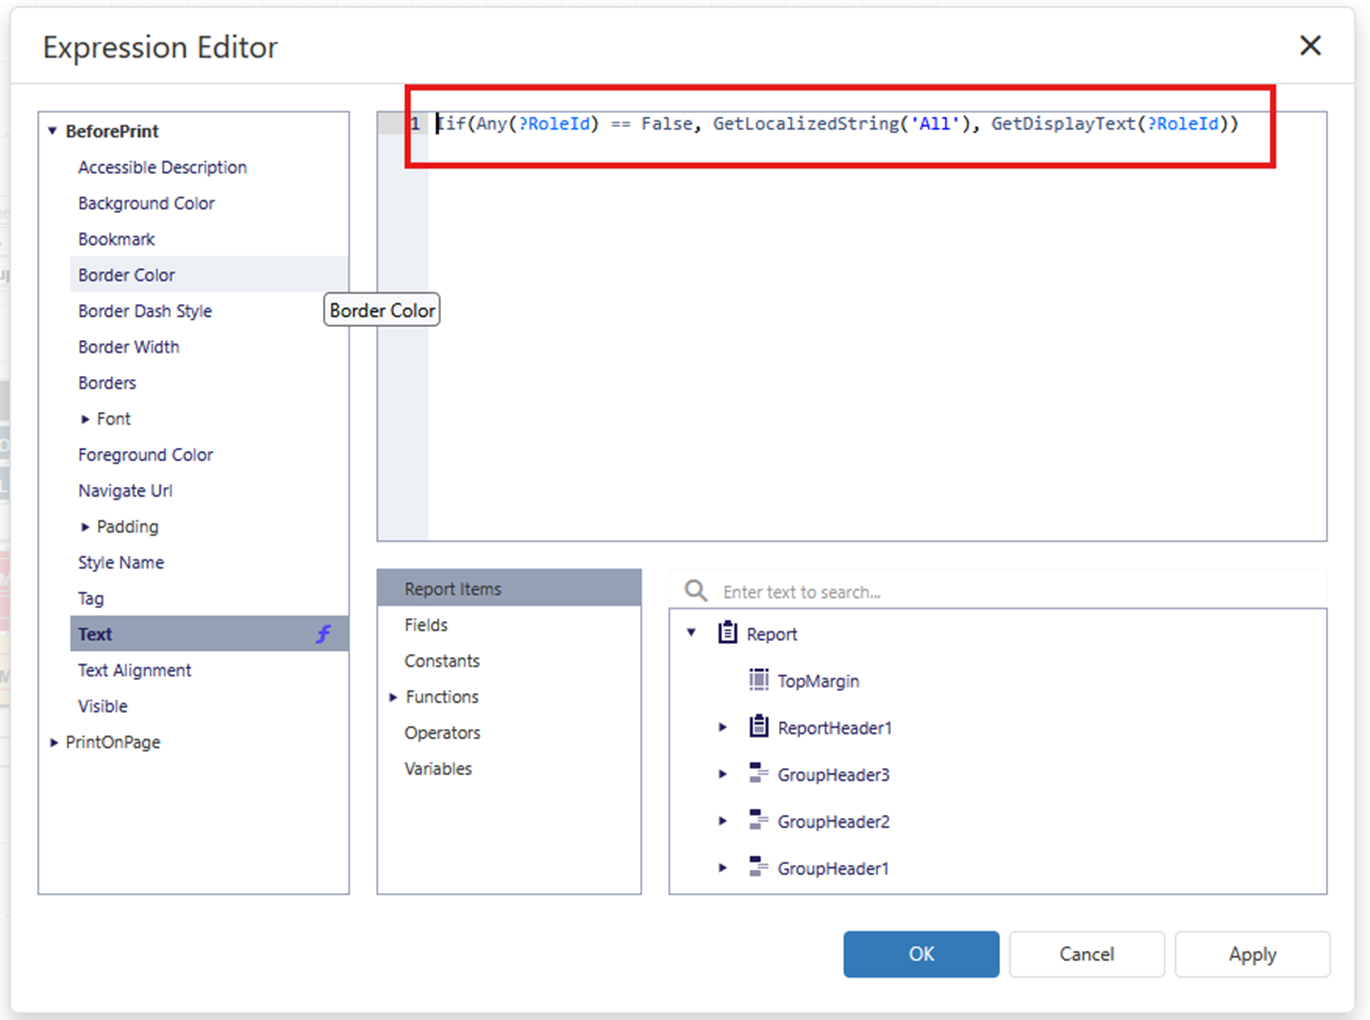
Task: Select the Operators category
Action: tap(442, 733)
